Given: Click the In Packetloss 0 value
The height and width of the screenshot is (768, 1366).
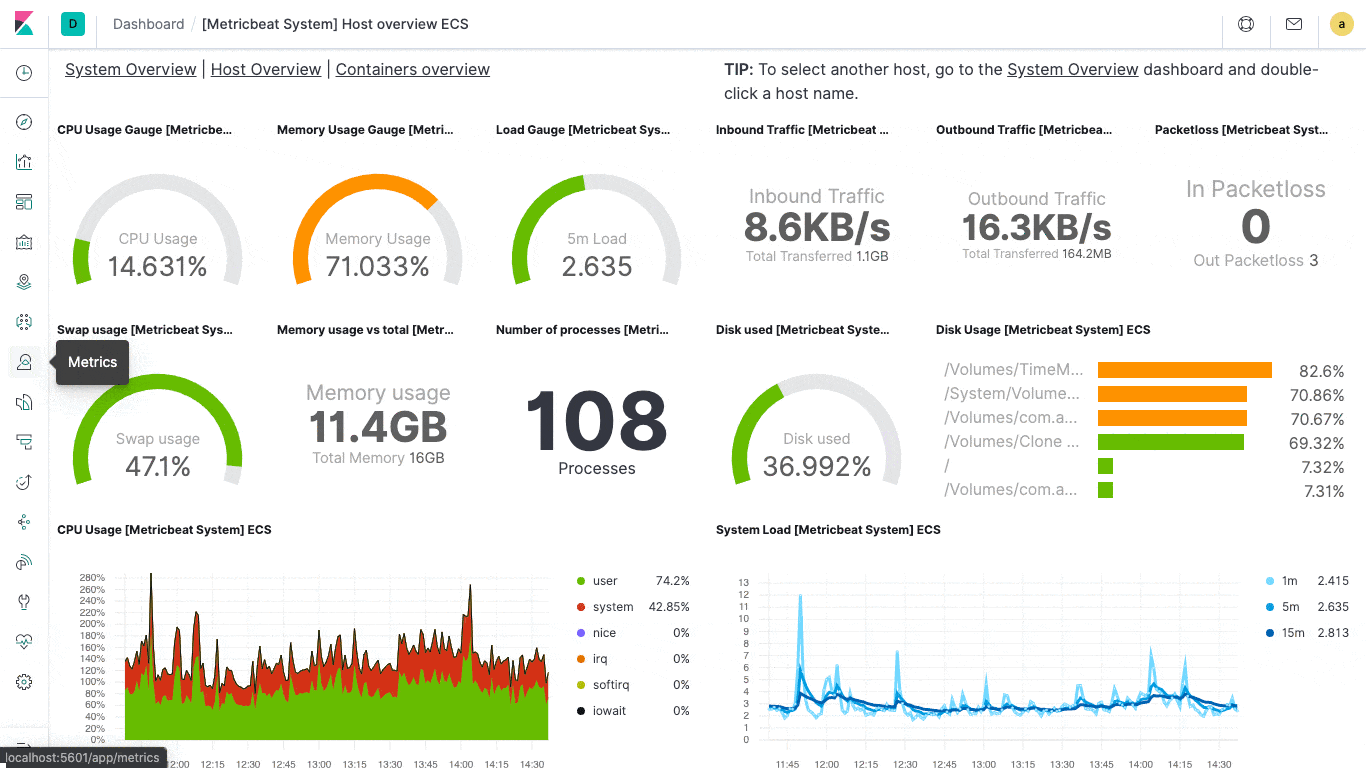Looking at the screenshot, I should coord(1256,227).
